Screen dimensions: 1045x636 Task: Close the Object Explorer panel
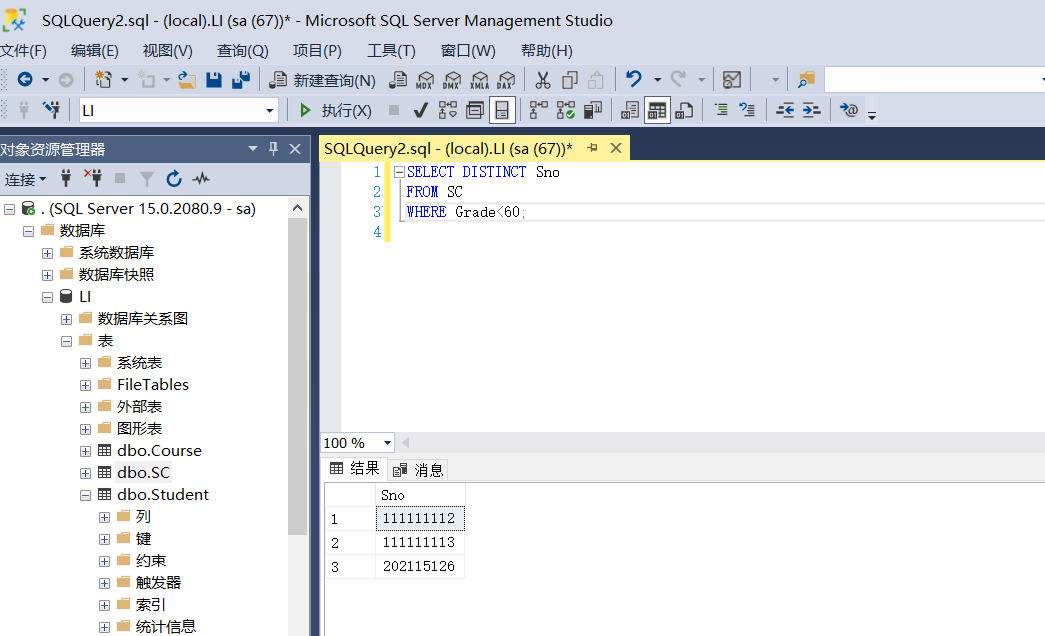click(x=295, y=149)
